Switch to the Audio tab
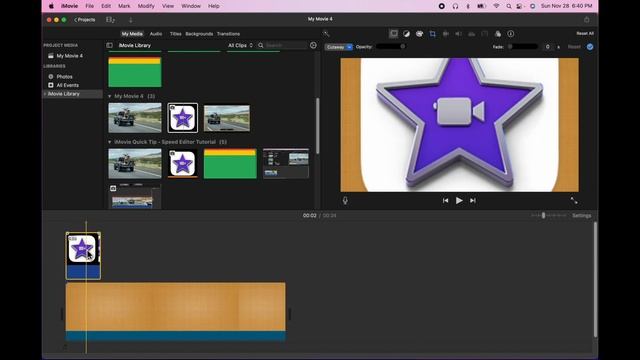Image resolution: width=640 pixels, height=360 pixels. [156, 34]
